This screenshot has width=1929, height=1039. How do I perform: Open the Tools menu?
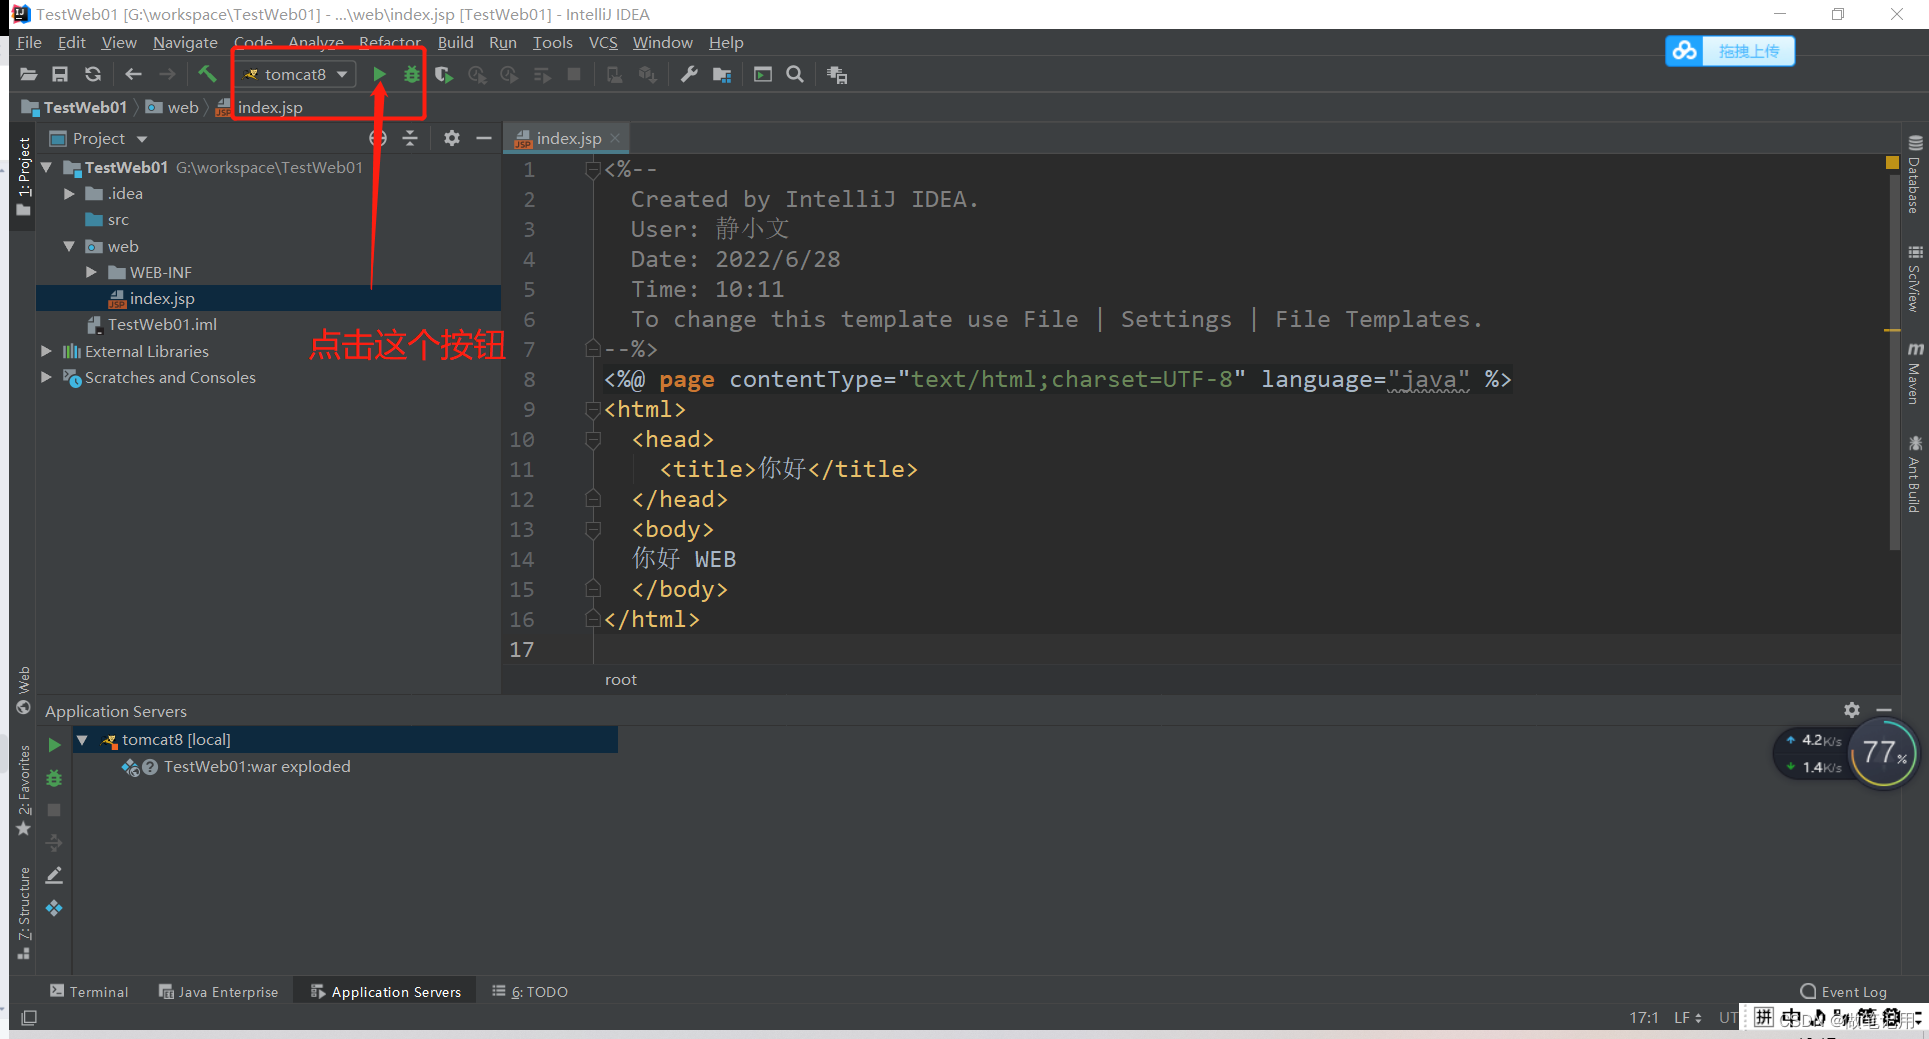(x=552, y=42)
